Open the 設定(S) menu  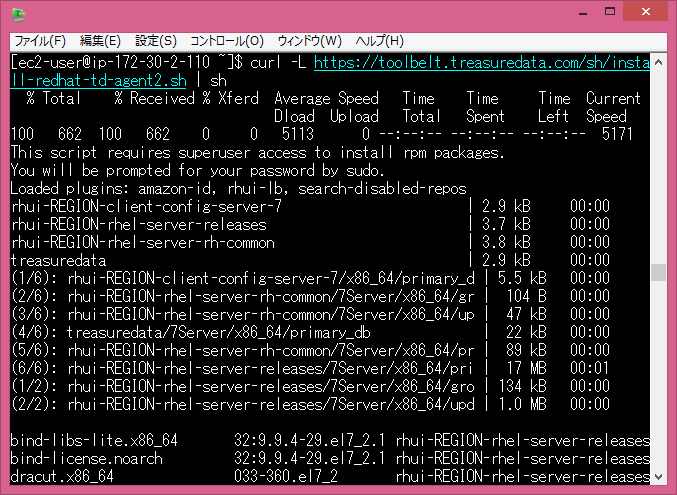coord(155,41)
